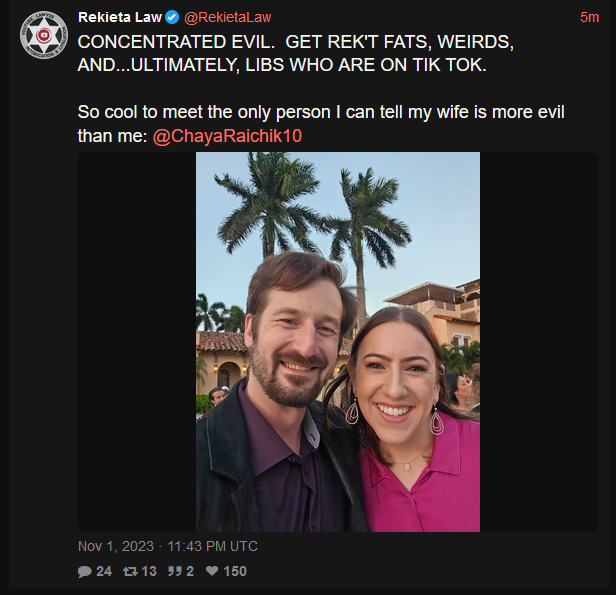The height and width of the screenshot is (595, 616).
Task: Click the reply speech bubble icon
Action: [85, 571]
